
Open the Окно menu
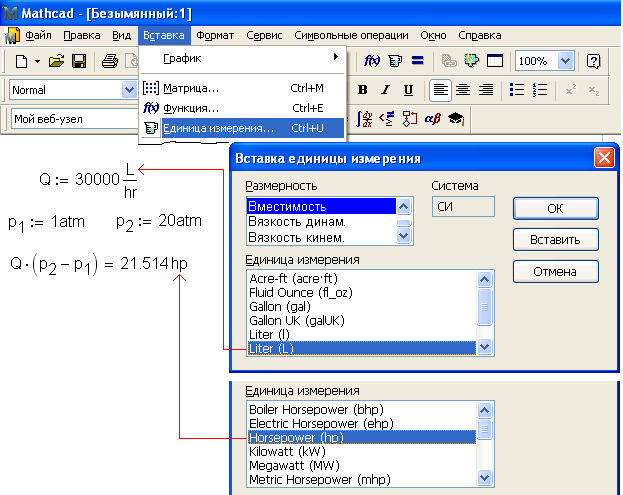click(x=433, y=35)
